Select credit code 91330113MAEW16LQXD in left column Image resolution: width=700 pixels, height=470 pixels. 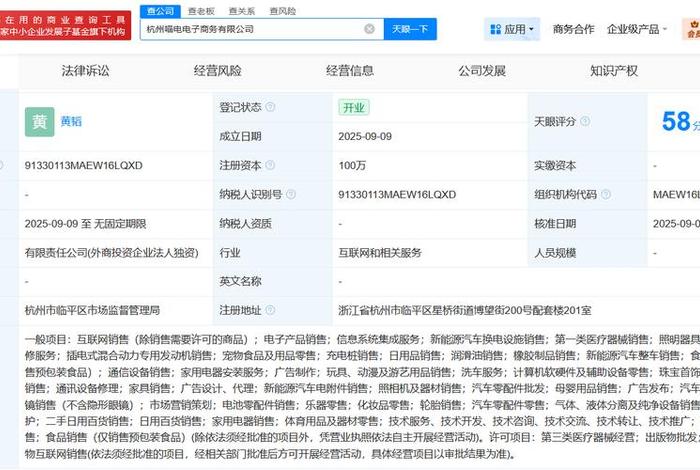click(83, 166)
